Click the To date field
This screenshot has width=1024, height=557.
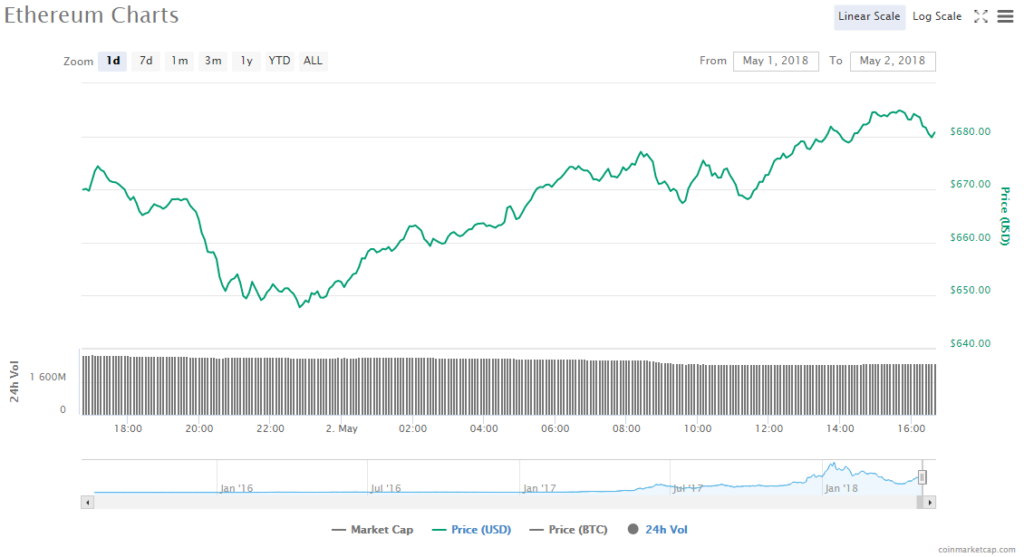click(893, 61)
